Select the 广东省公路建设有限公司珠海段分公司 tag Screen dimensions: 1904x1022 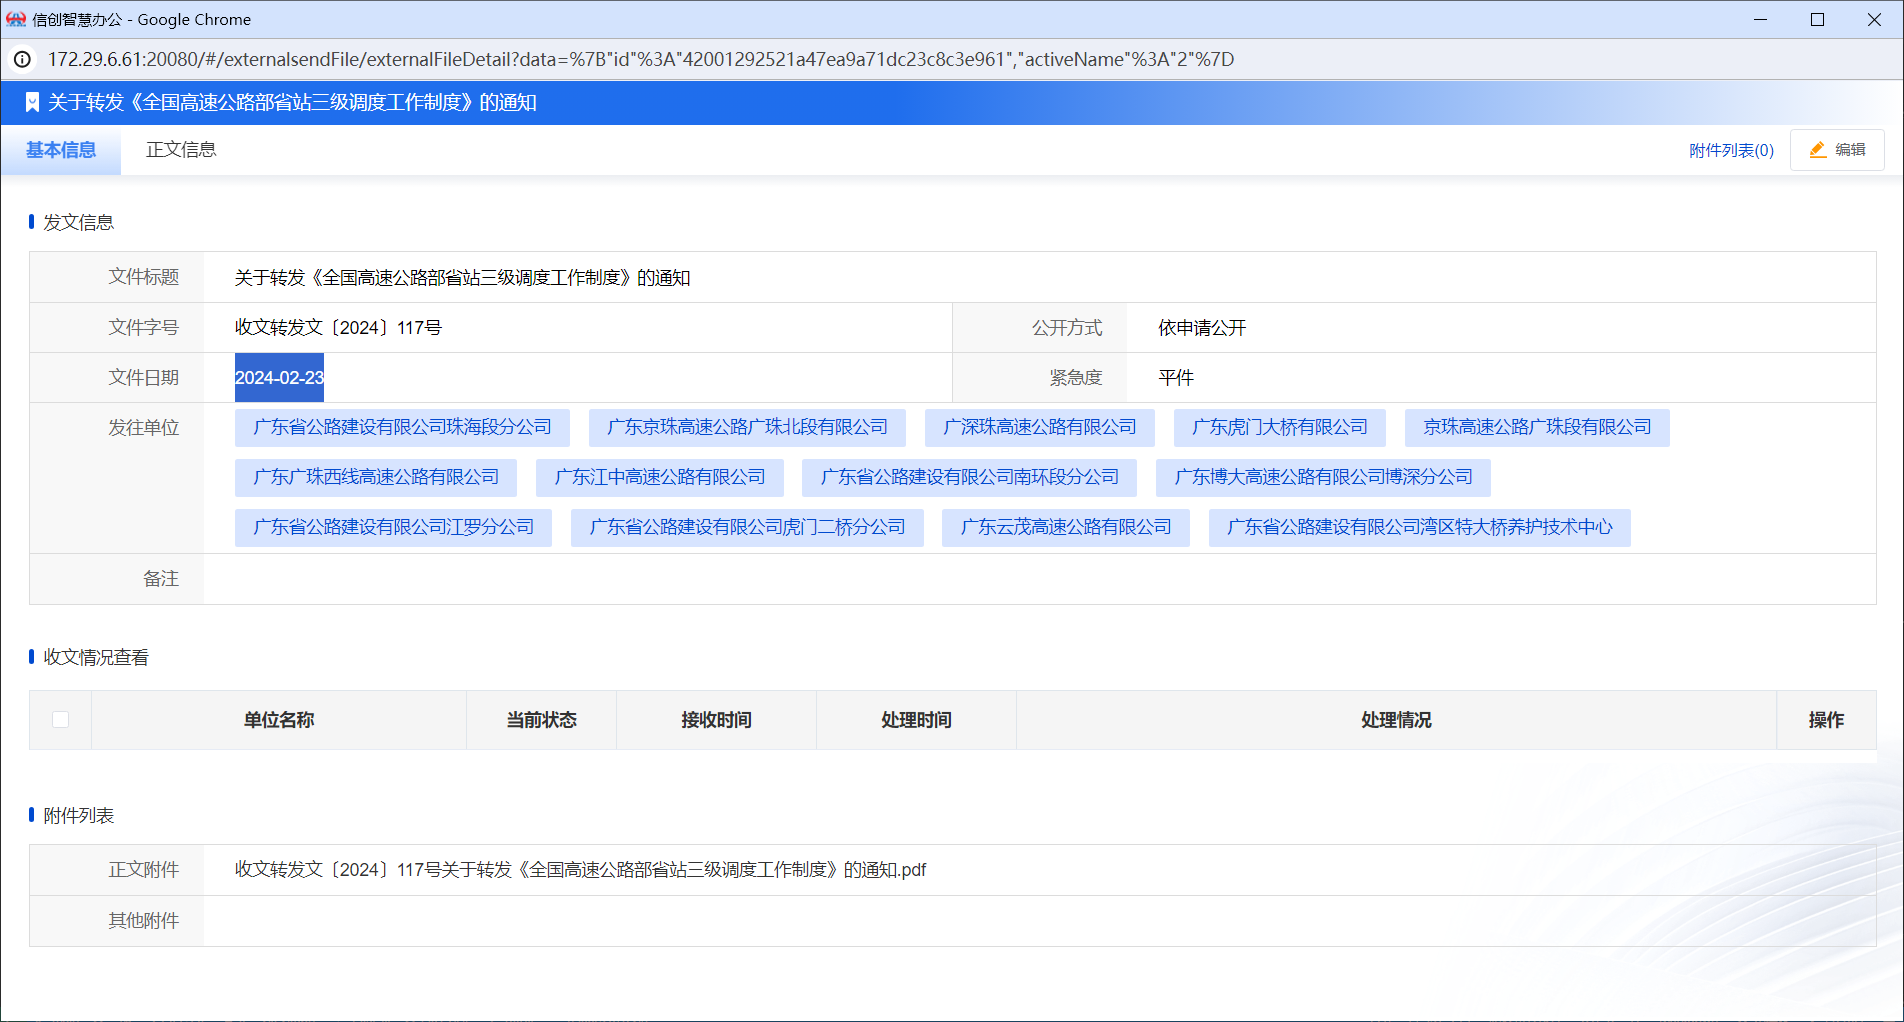pyautogui.click(x=402, y=427)
